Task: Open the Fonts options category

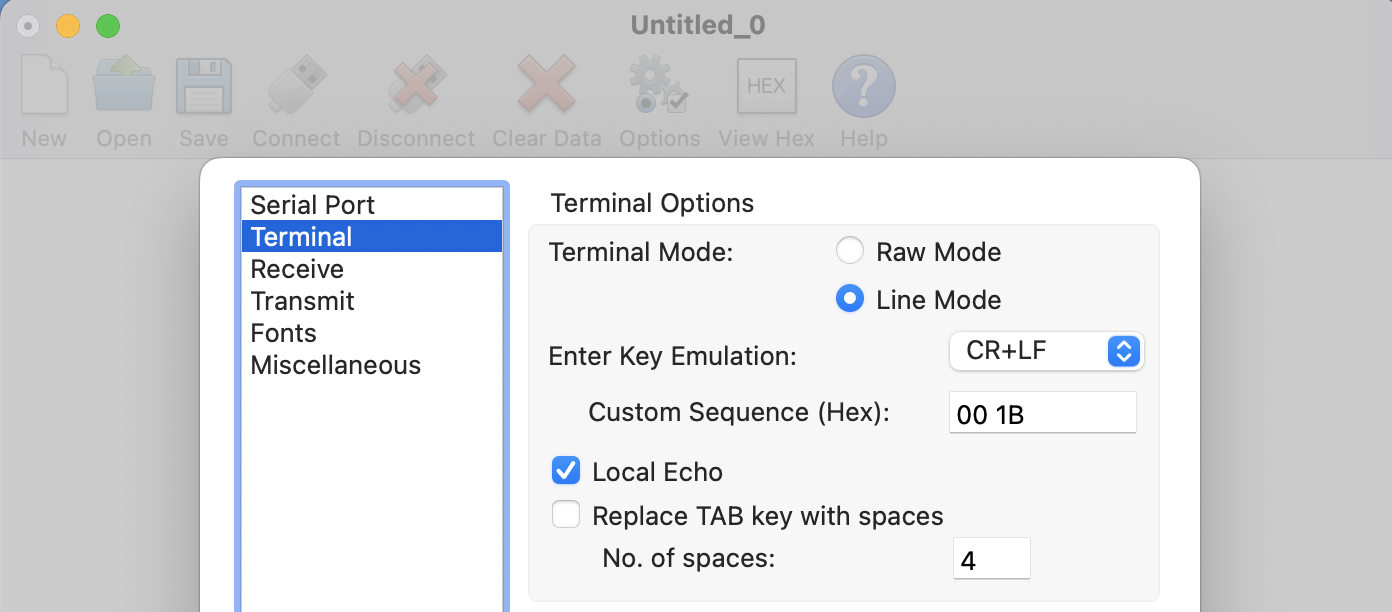Action: [283, 333]
